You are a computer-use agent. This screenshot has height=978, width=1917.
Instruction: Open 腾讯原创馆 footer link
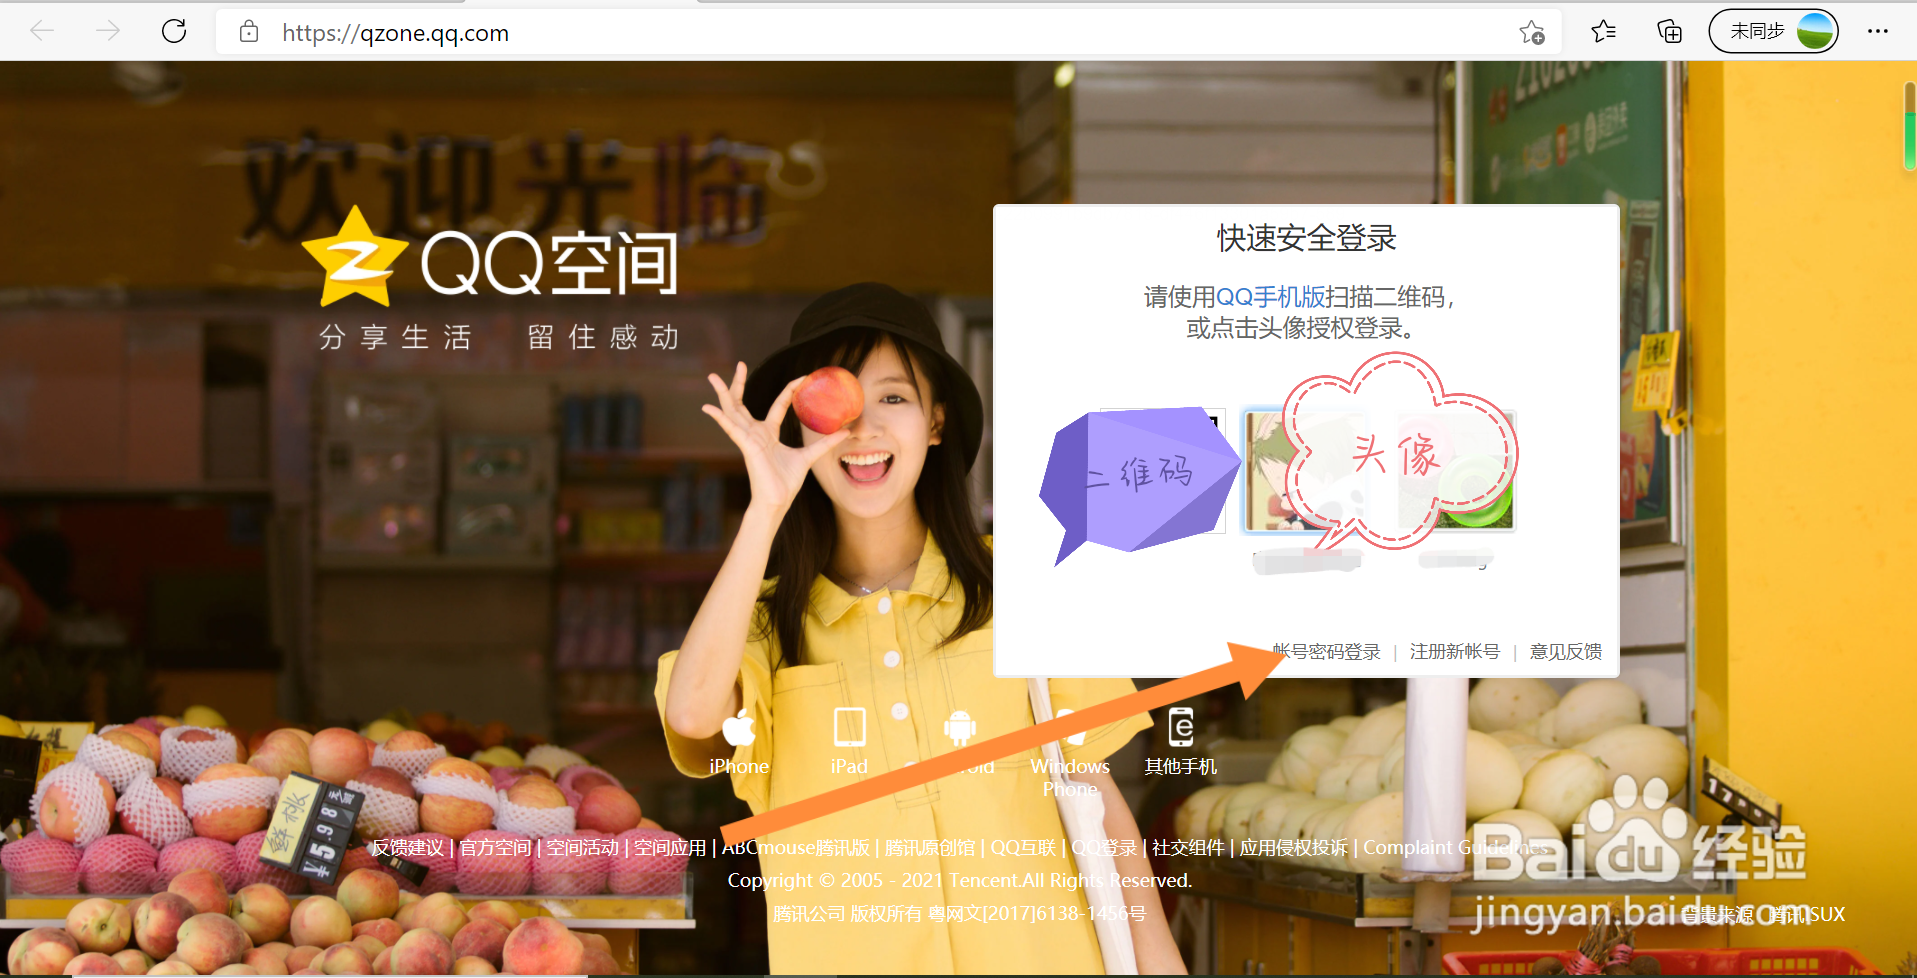pyautogui.click(x=930, y=848)
